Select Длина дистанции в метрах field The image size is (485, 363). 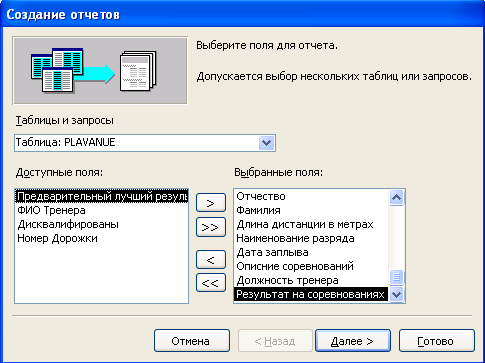click(311, 224)
